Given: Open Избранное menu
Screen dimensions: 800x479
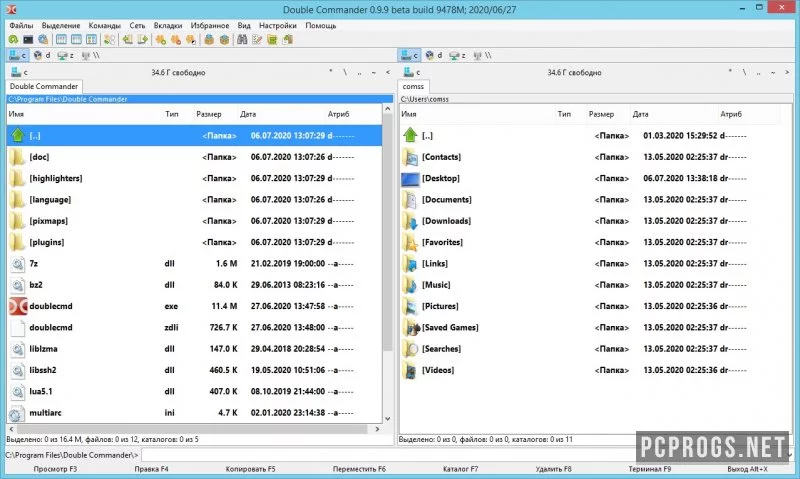Looking at the screenshot, I should point(210,26).
